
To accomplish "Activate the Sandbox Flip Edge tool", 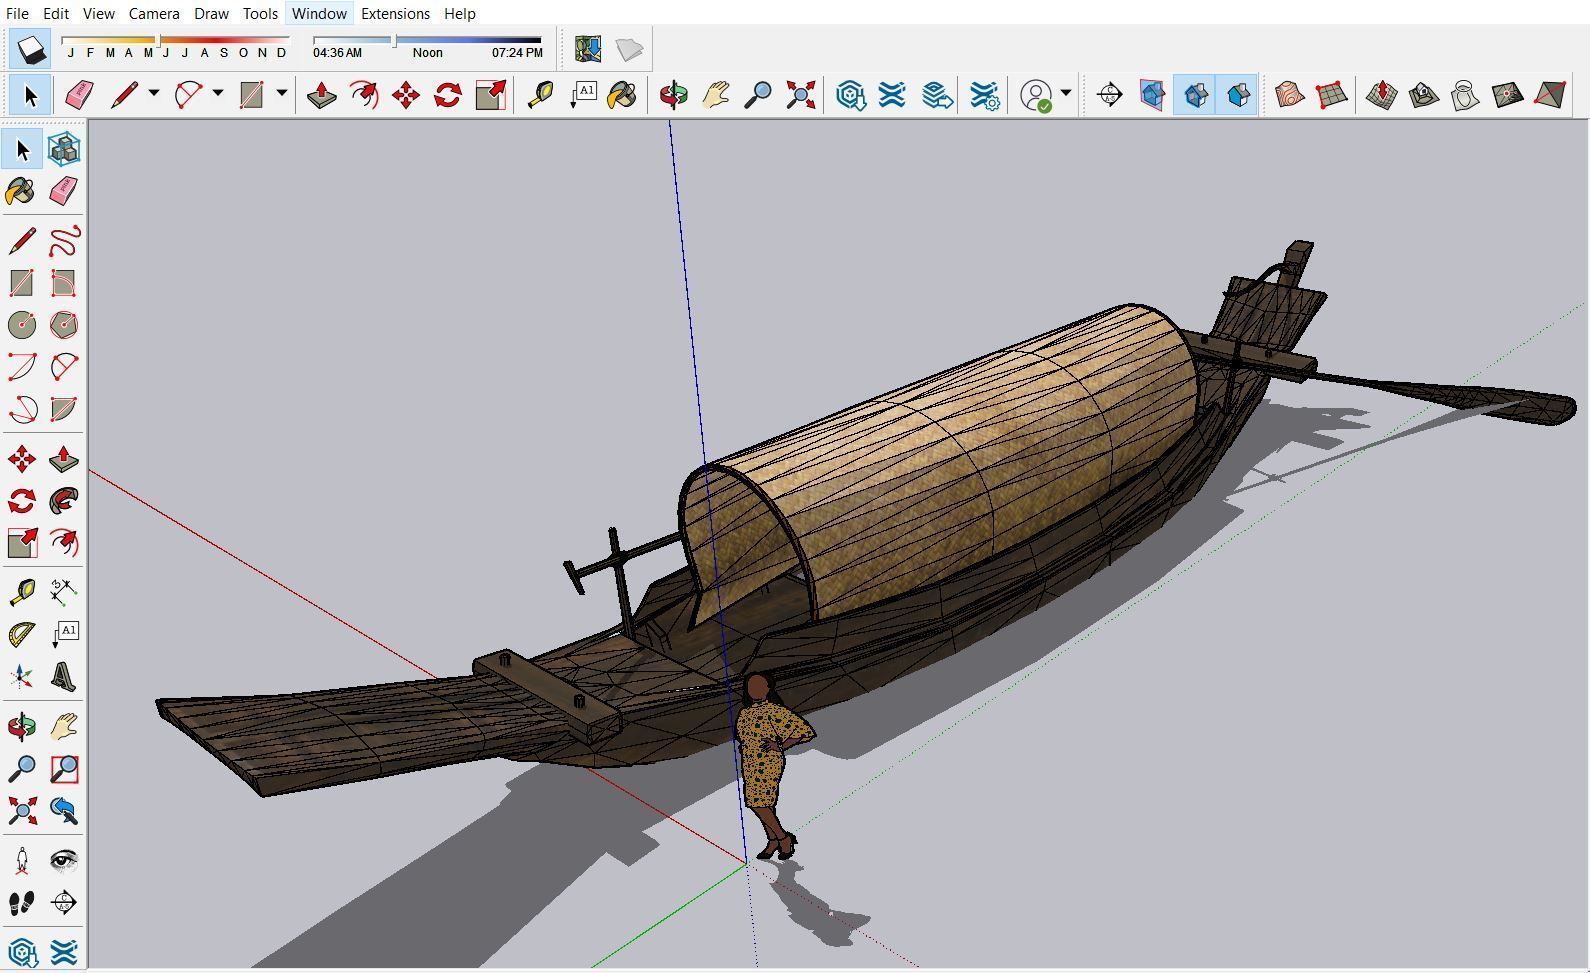I will pos(1549,95).
